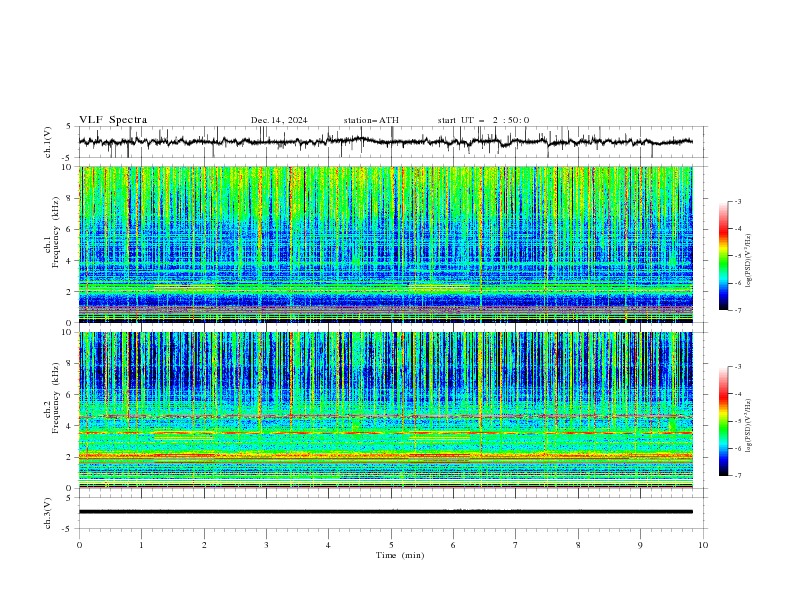Click inside the ch.2 spectrogram panel

[x=385, y=410]
